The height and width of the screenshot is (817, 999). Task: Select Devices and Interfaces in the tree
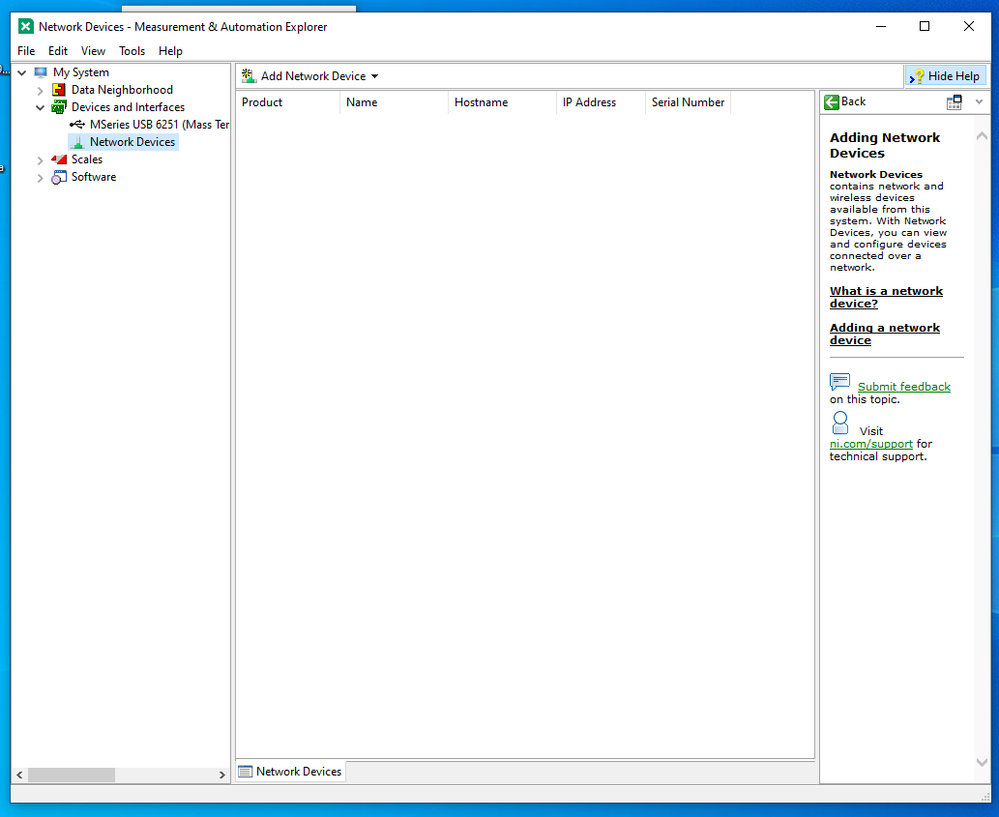coord(128,107)
